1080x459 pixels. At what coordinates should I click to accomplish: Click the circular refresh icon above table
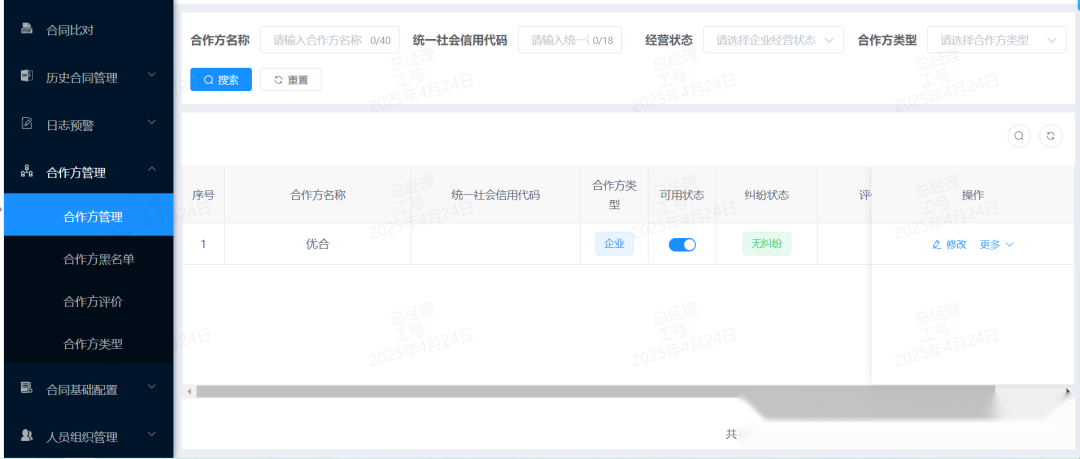pyautogui.click(x=1050, y=136)
